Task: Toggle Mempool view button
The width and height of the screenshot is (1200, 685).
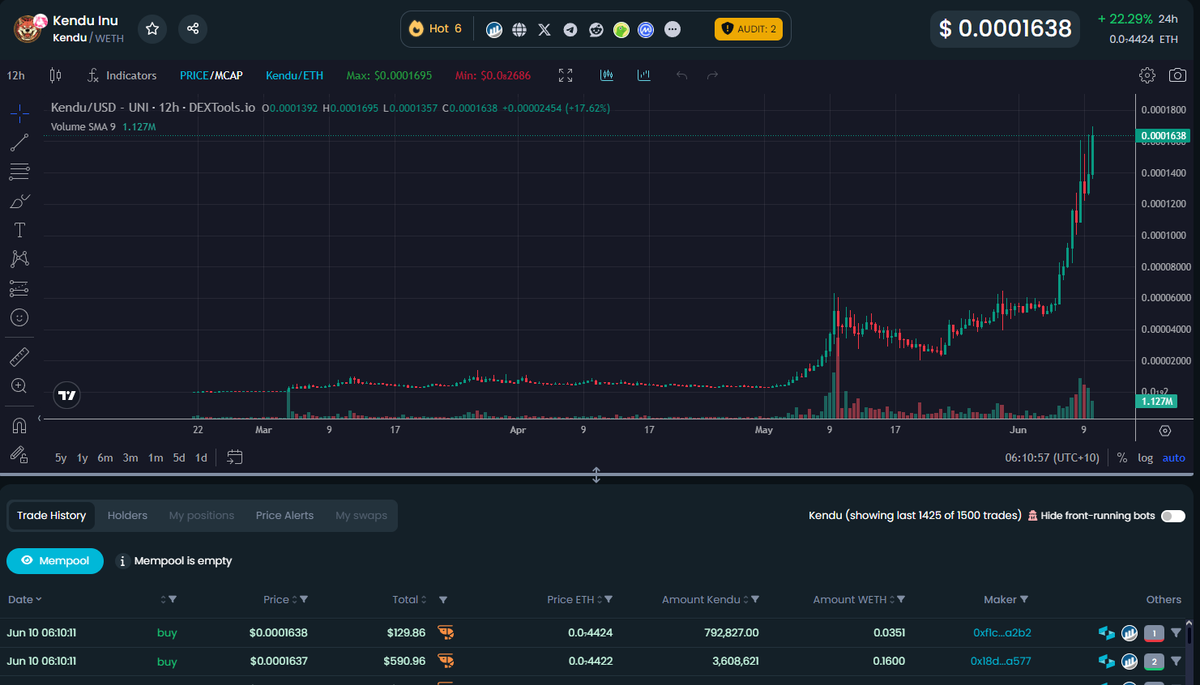Action: point(55,561)
